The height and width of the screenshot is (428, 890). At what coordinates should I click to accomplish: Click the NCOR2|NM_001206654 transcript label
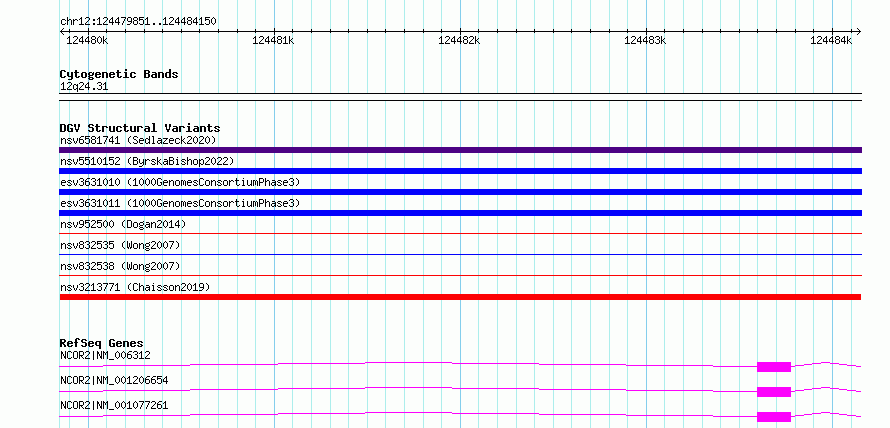(x=114, y=380)
